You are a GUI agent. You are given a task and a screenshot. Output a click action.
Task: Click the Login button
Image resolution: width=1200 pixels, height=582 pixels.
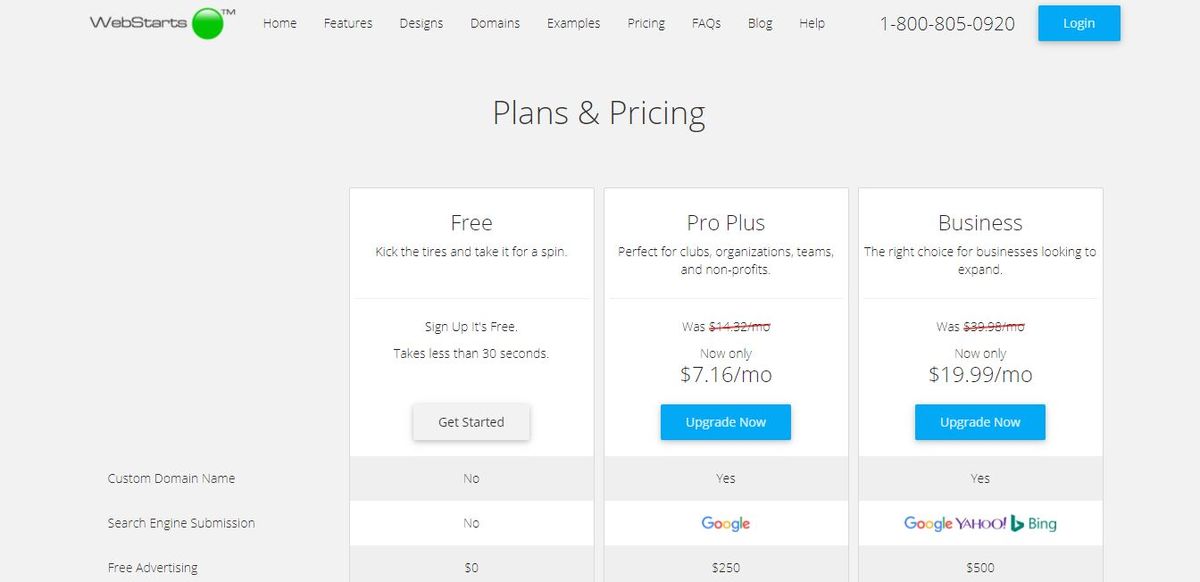(1079, 23)
